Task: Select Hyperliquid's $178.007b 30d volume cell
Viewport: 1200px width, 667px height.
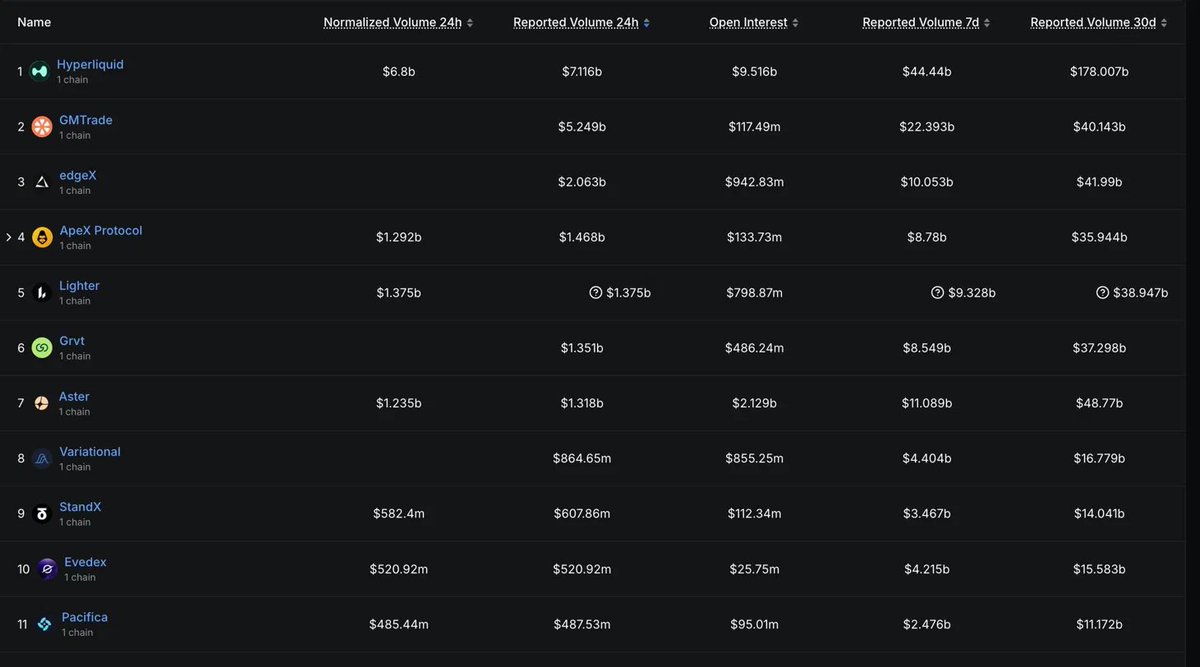Action: pyautogui.click(x=1099, y=72)
